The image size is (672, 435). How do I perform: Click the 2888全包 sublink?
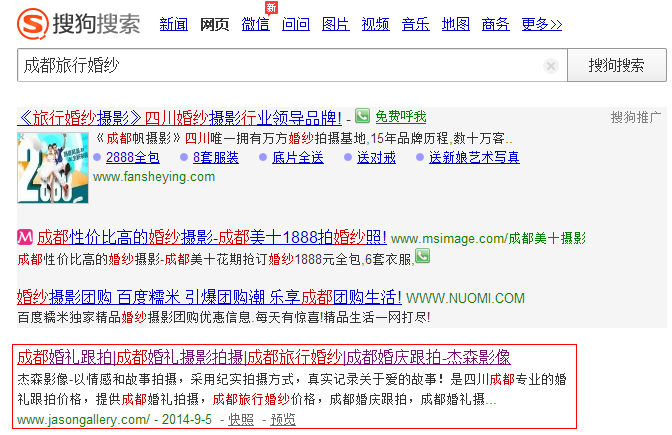[x=132, y=157]
